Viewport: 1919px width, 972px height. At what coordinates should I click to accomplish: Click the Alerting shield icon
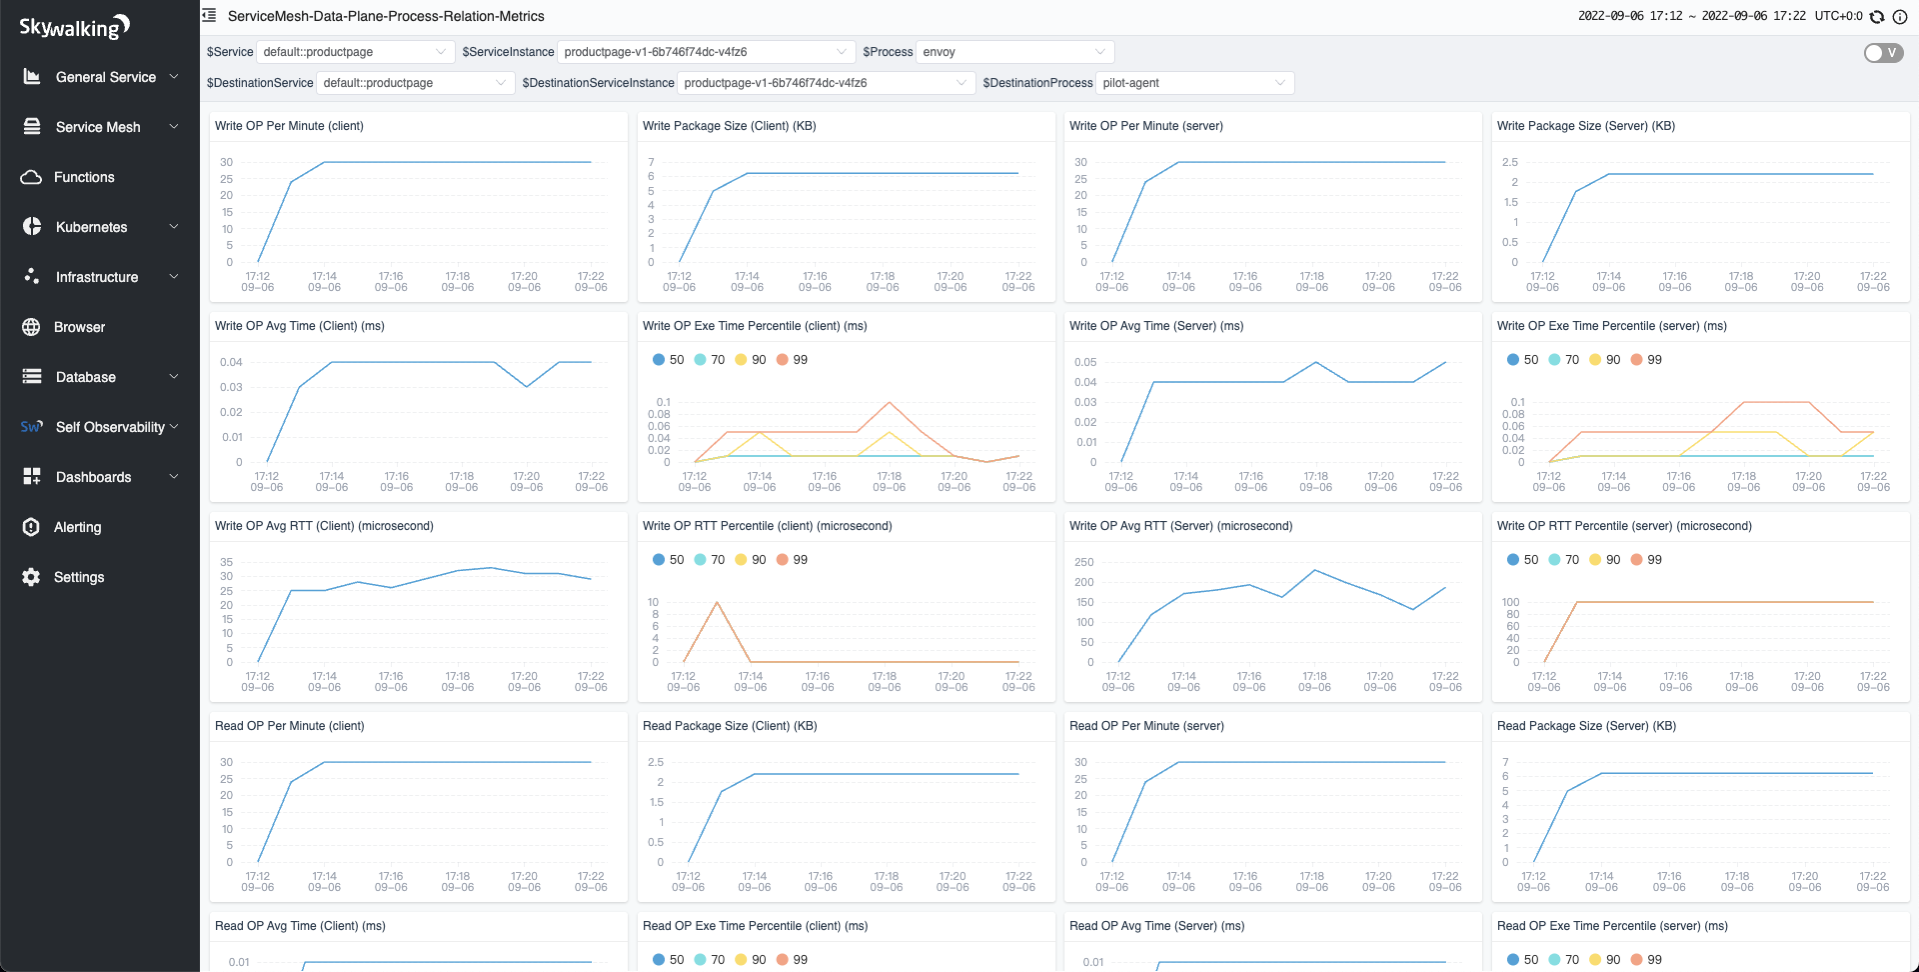point(32,527)
